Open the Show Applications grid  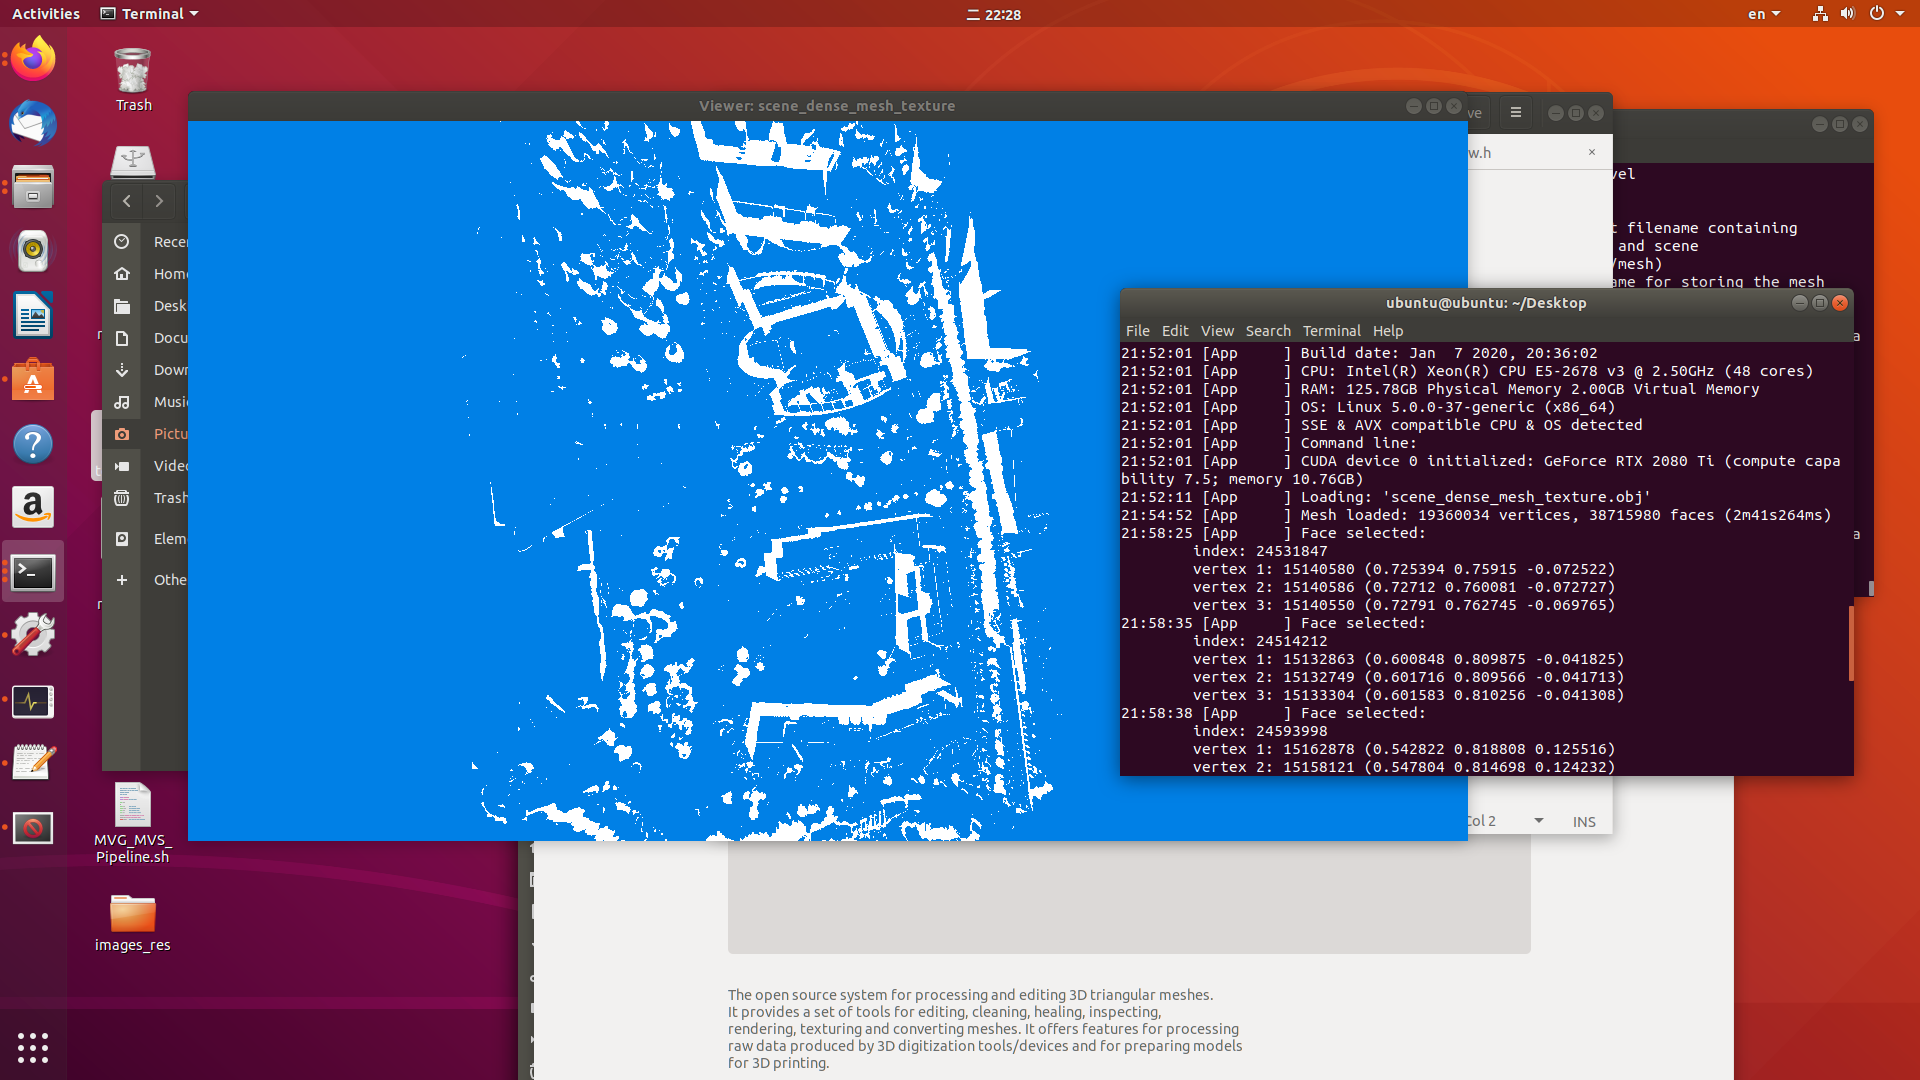coord(33,1047)
